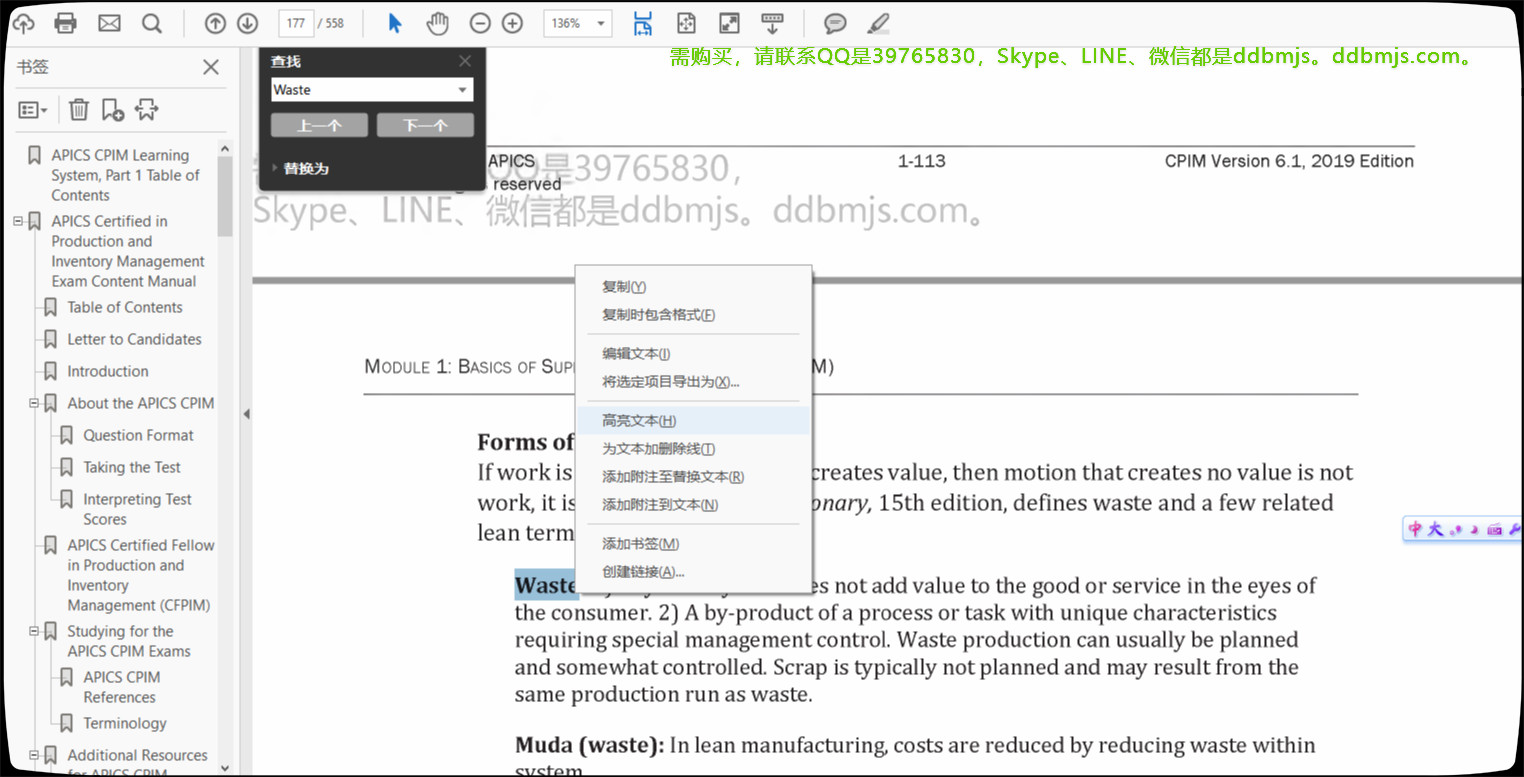Choose 添加附注至替换文本(R) menu entry
1524x777 pixels.
pos(695,477)
